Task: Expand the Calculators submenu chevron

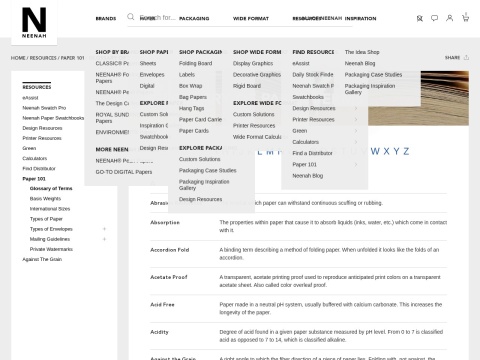Action: 356,142
